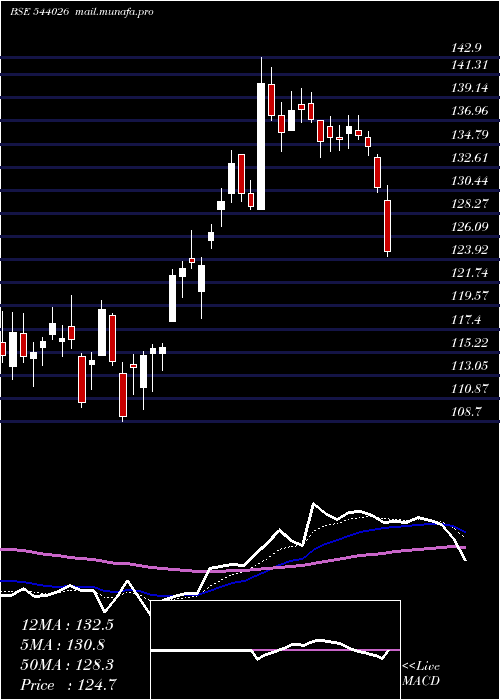Click the BSE 544026 ticker label
Screen dimensions: 500x700
(39, 12)
